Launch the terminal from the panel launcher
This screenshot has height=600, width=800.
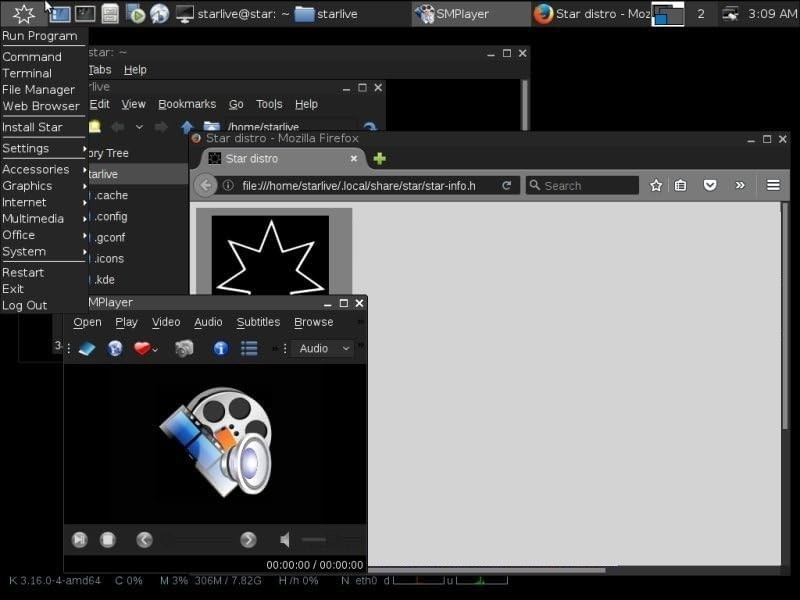click(85, 14)
